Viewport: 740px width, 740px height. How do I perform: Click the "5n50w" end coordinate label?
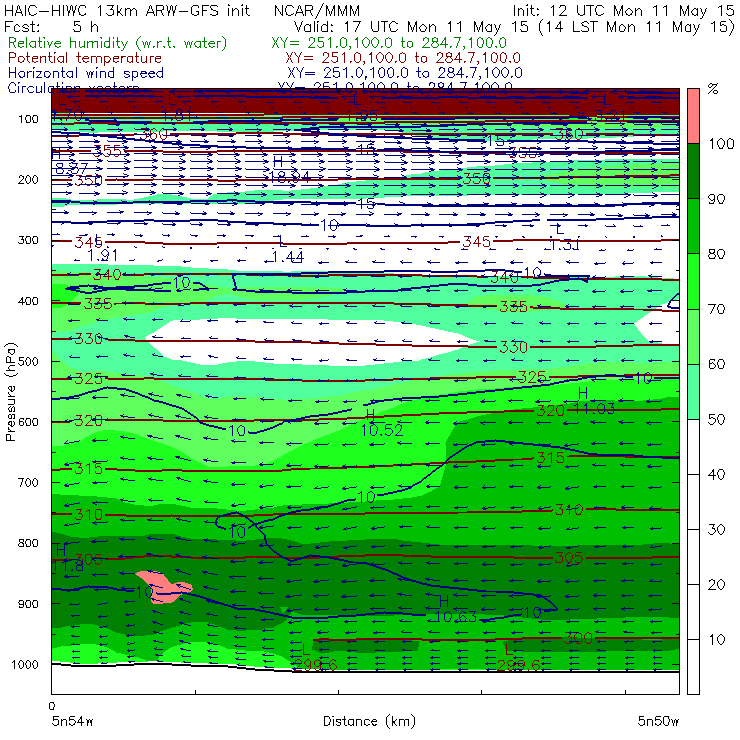[658, 721]
